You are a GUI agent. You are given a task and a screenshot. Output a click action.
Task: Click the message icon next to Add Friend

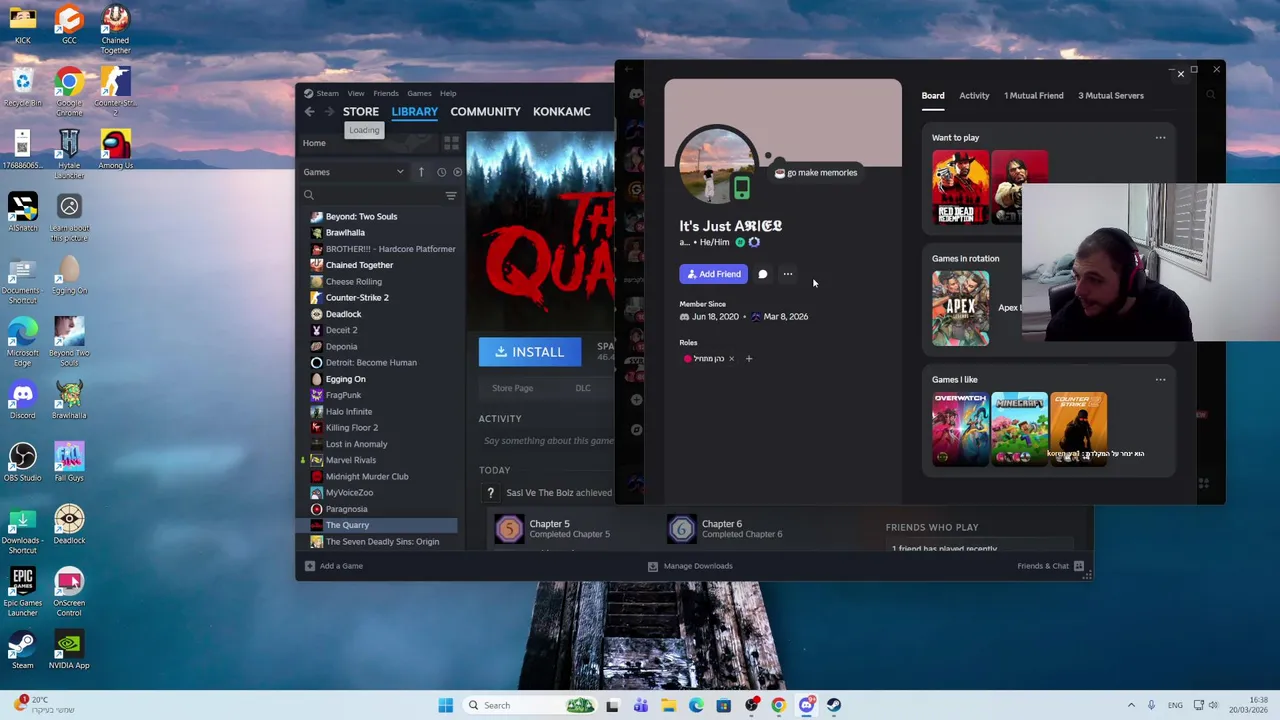pyautogui.click(x=762, y=274)
